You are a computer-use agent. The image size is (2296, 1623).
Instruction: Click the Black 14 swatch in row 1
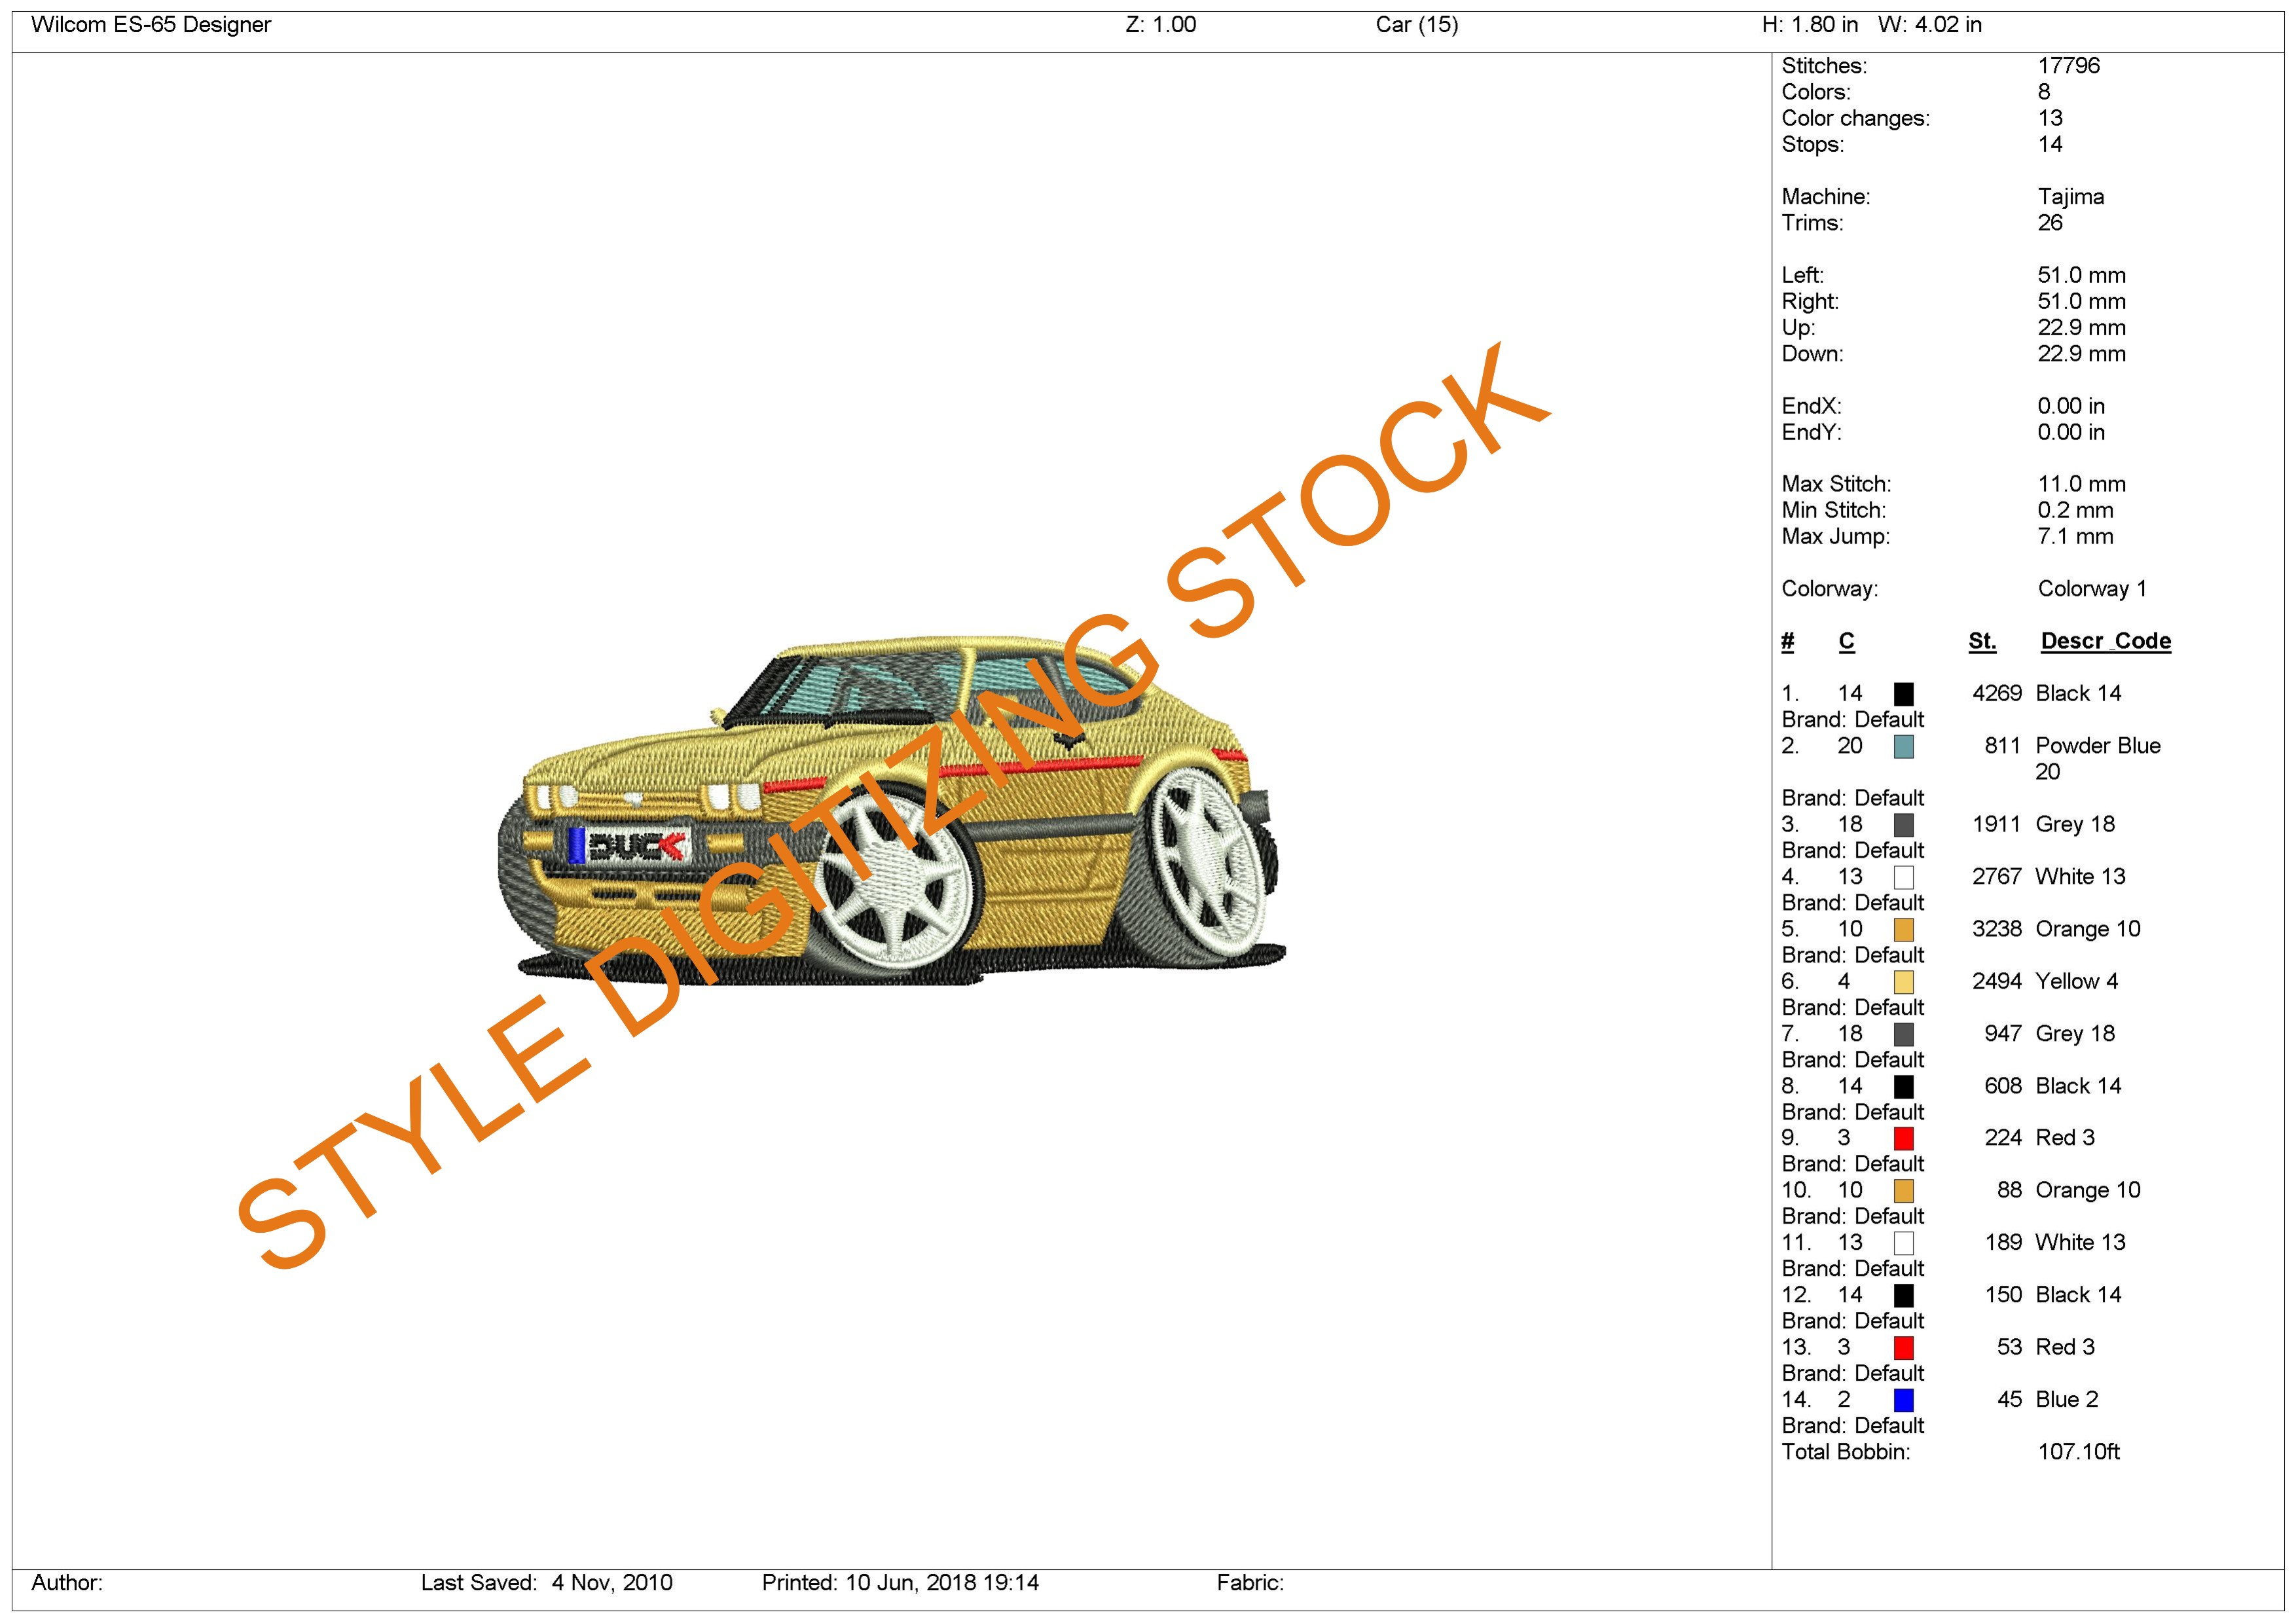tap(1903, 694)
